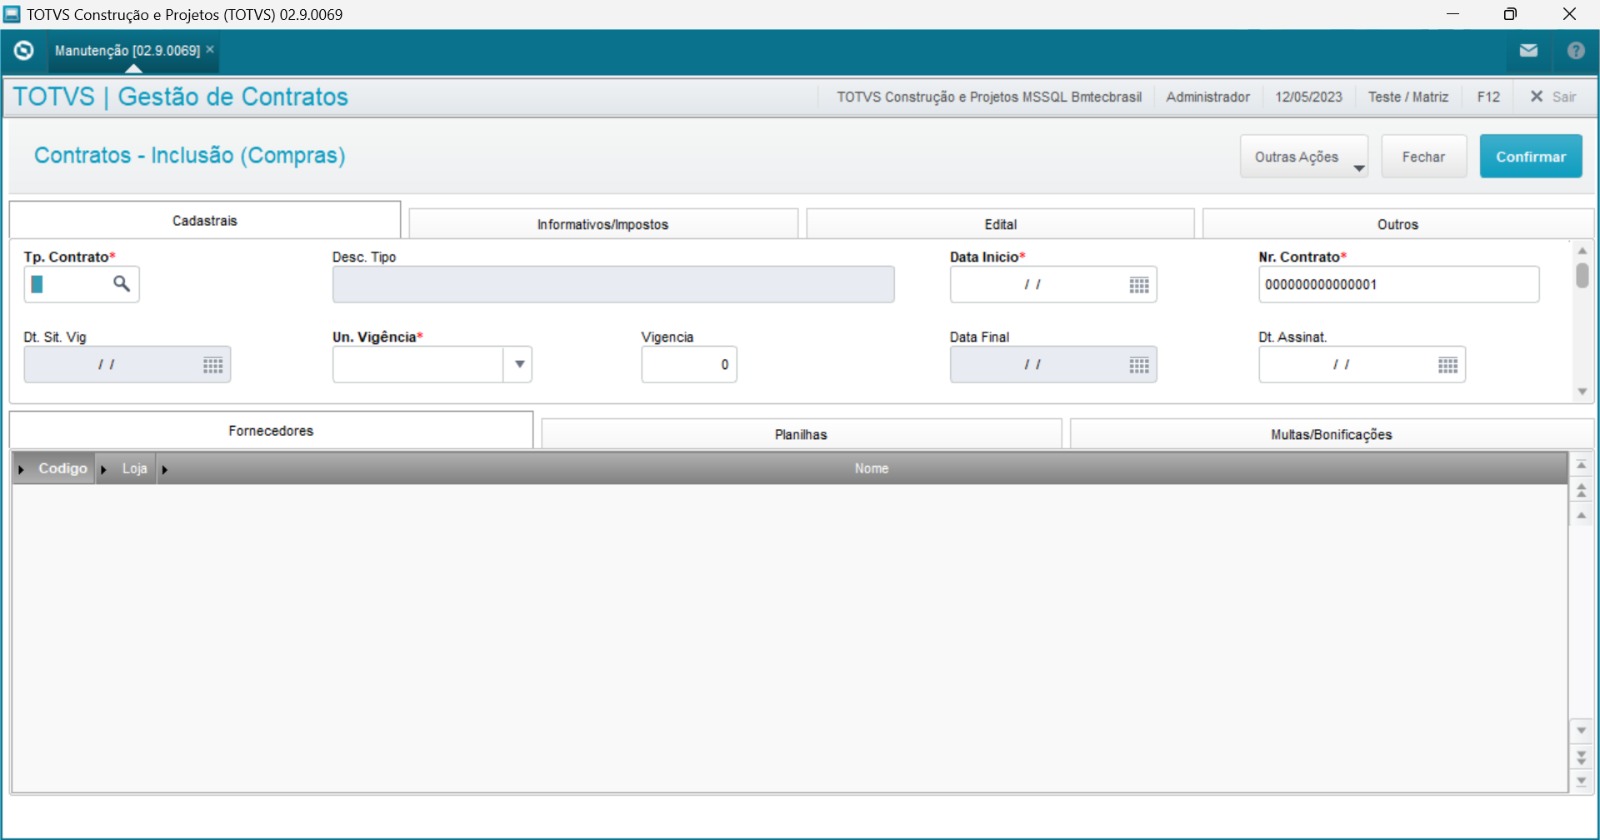Jump to first grid row arrow
The height and width of the screenshot is (840, 1600).
click(1581, 465)
